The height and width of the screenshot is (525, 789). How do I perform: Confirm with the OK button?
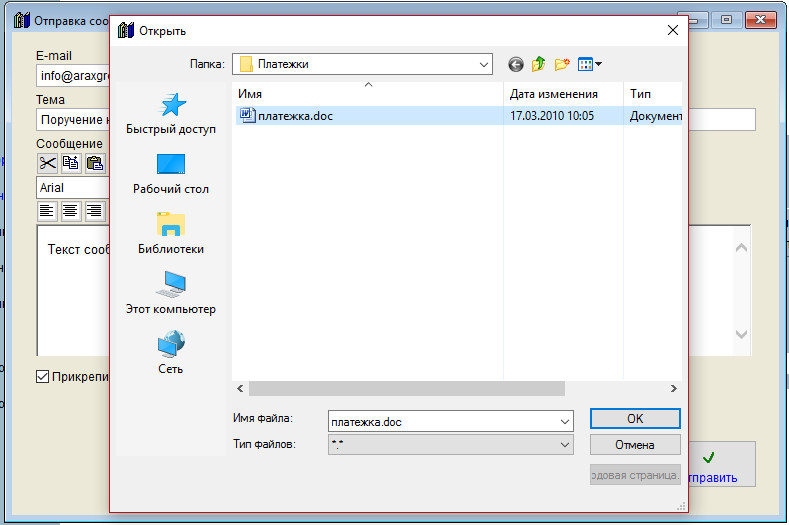tap(635, 419)
